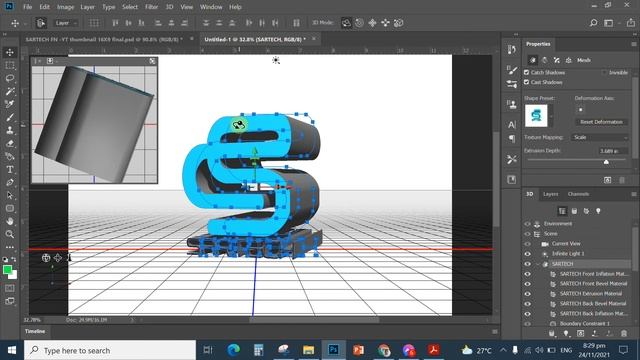Viewport: 640px width, 360px height.
Task: Select the Rectangular Marquee tool
Action: 10,65
